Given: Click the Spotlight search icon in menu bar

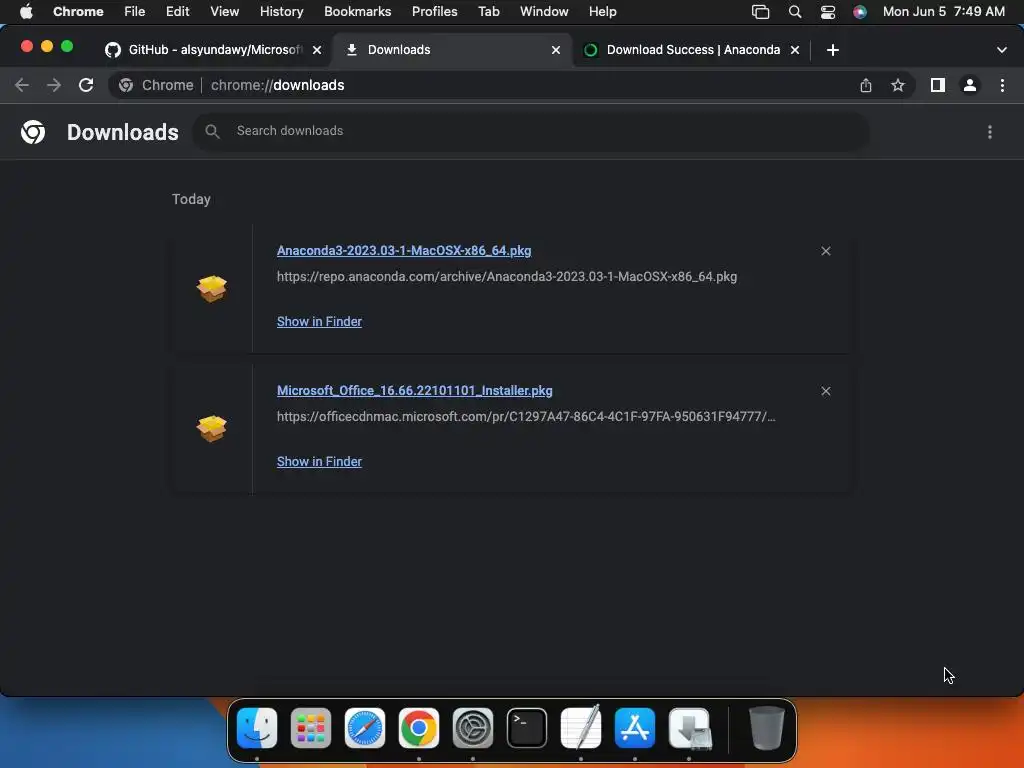Looking at the screenshot, I should (795, 12).
